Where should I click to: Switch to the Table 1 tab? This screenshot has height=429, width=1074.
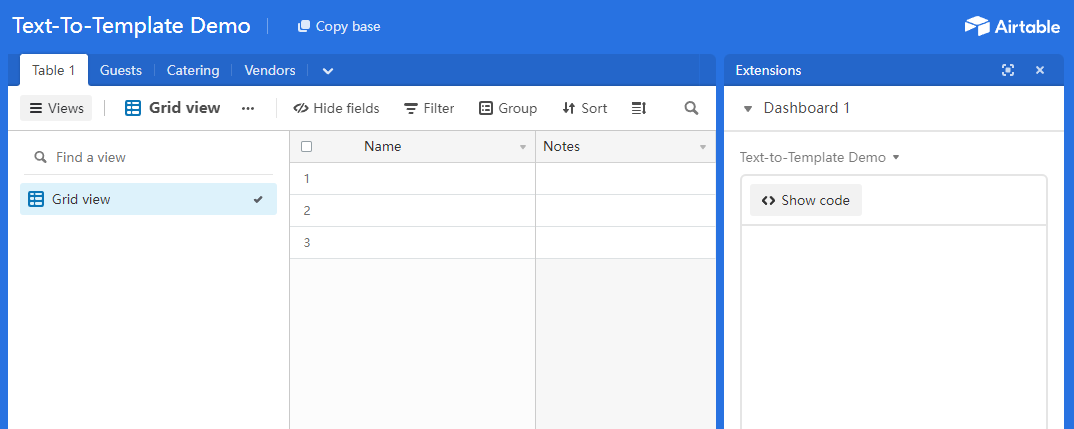click(x=53, y=70)
